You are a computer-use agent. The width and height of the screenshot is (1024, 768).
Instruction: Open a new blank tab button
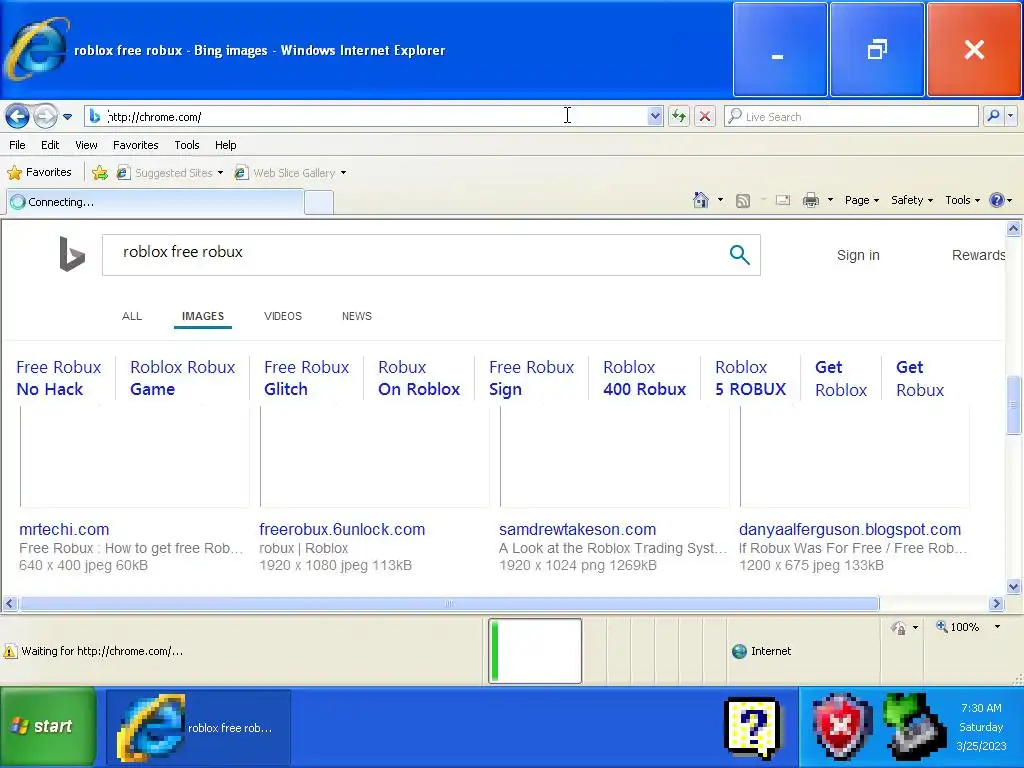319,203
